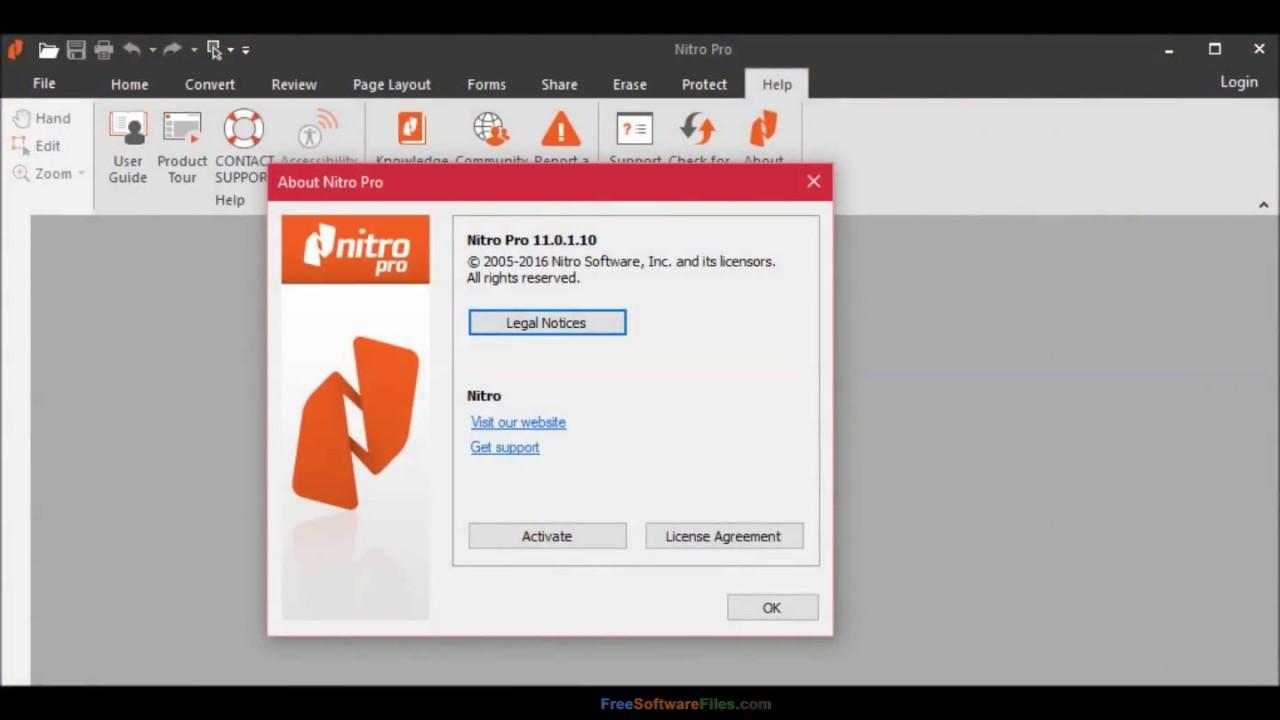Expand the Undo history dropdown arrow
Image resolution: width=1280 pixels, height=720 pixels.
152,50
